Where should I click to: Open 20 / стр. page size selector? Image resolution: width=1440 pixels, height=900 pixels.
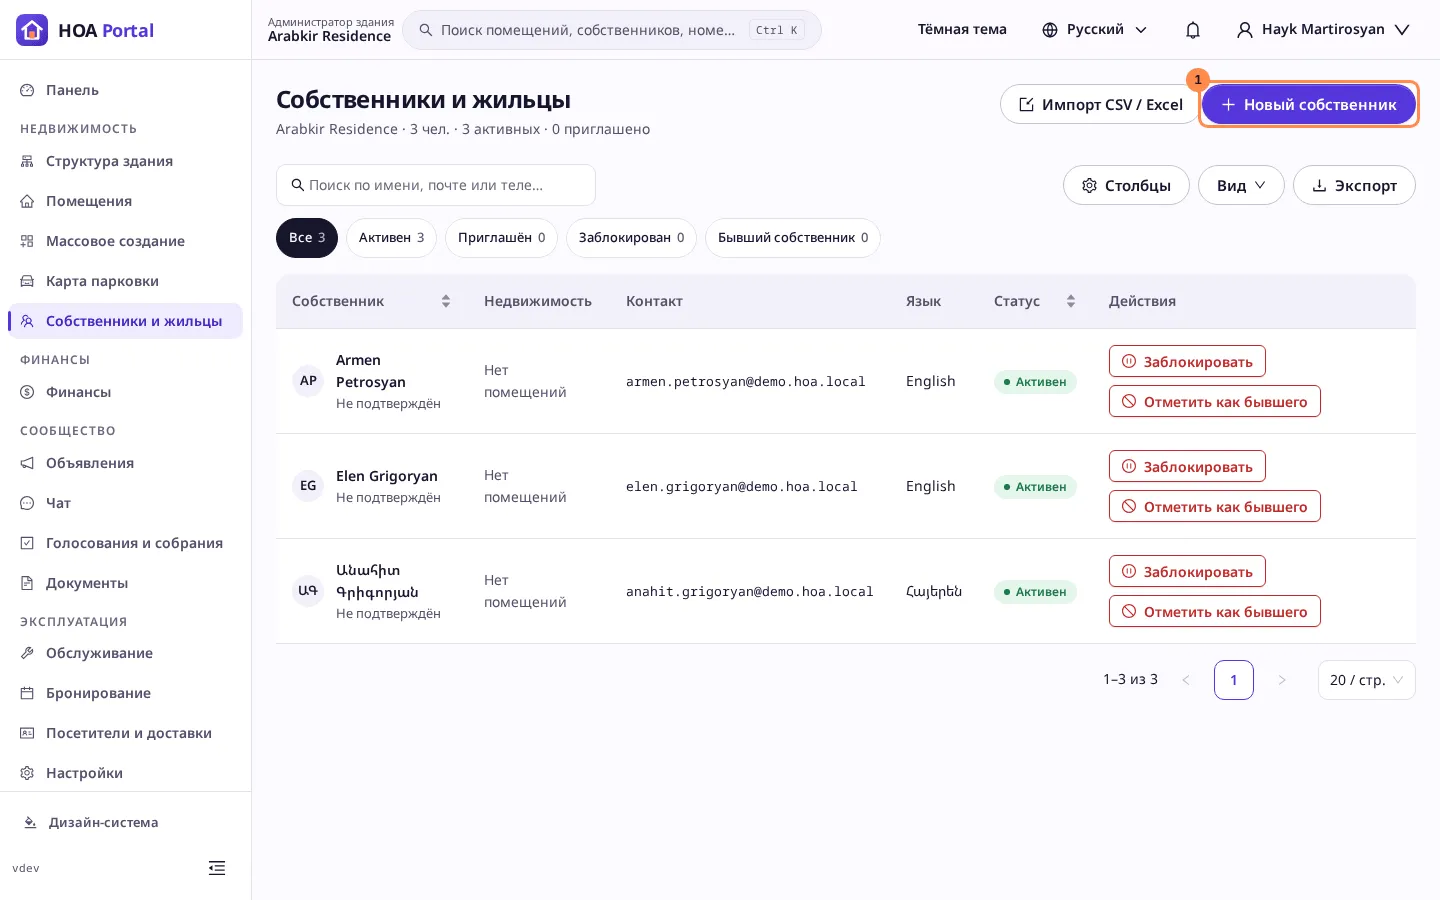[1366, 680]
